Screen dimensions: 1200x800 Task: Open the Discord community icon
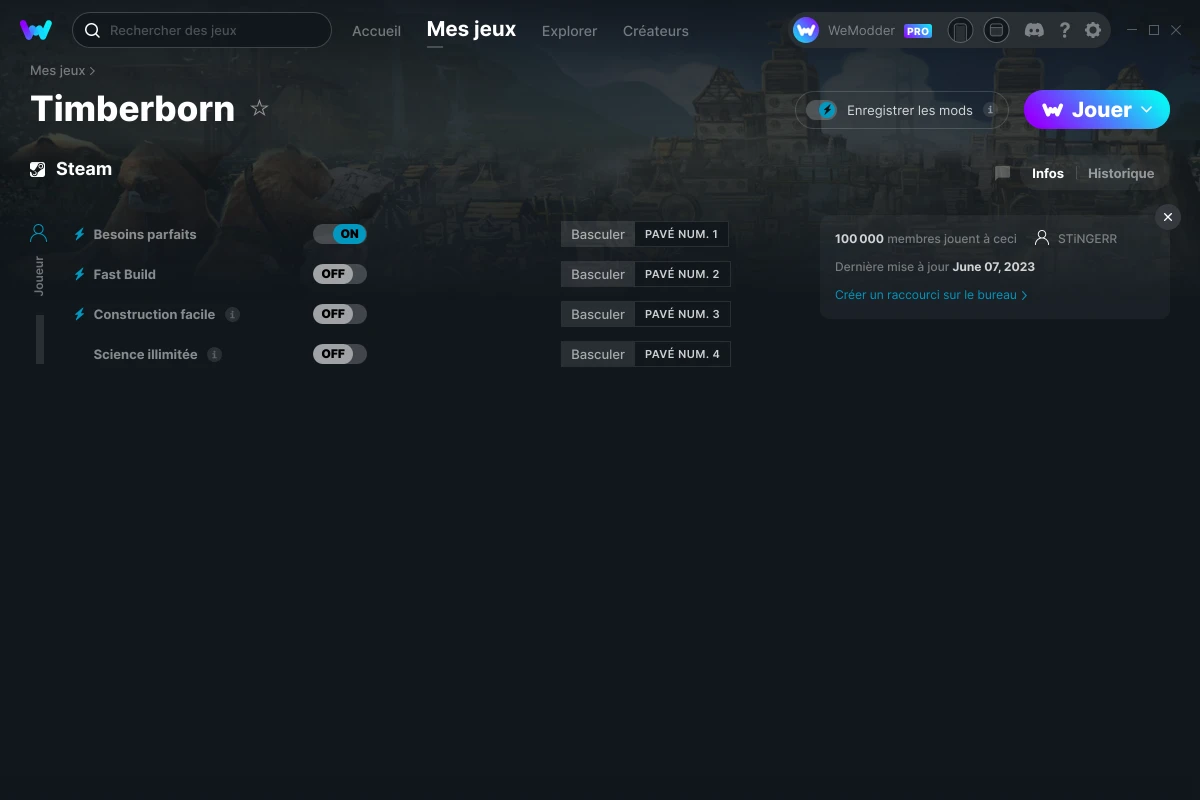point(1035,30)
